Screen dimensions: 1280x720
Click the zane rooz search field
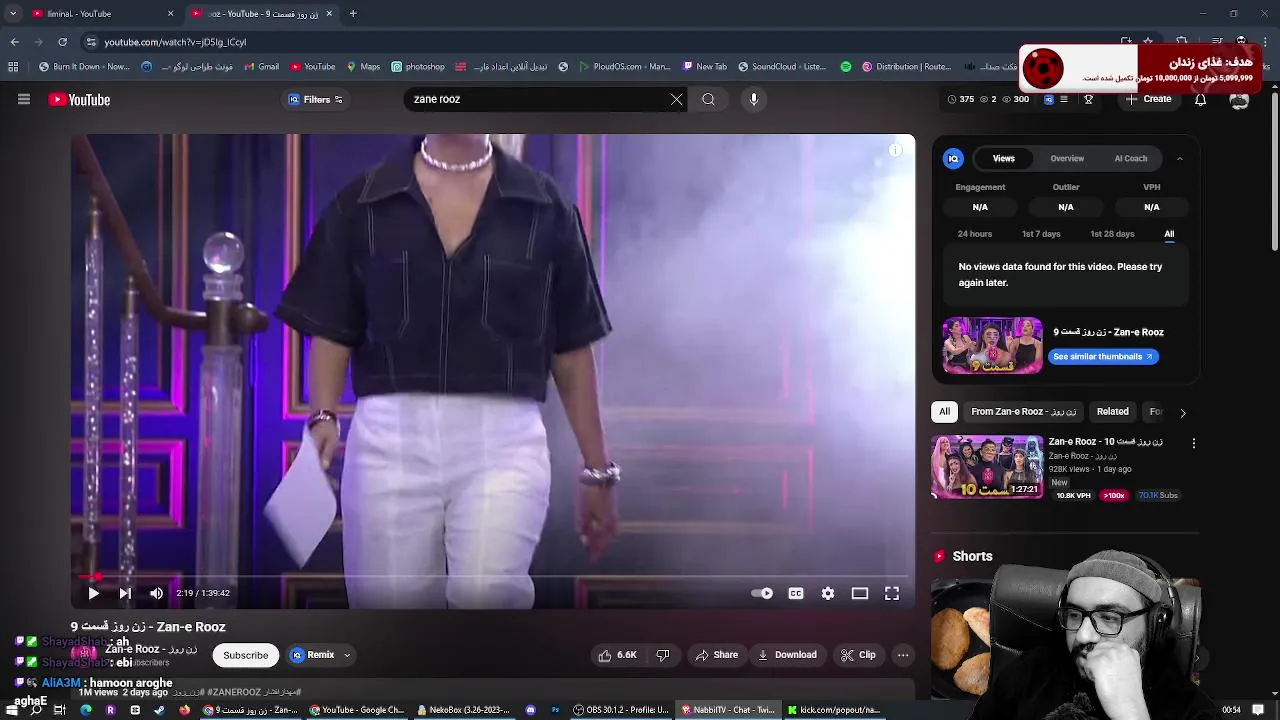(535, 99)
